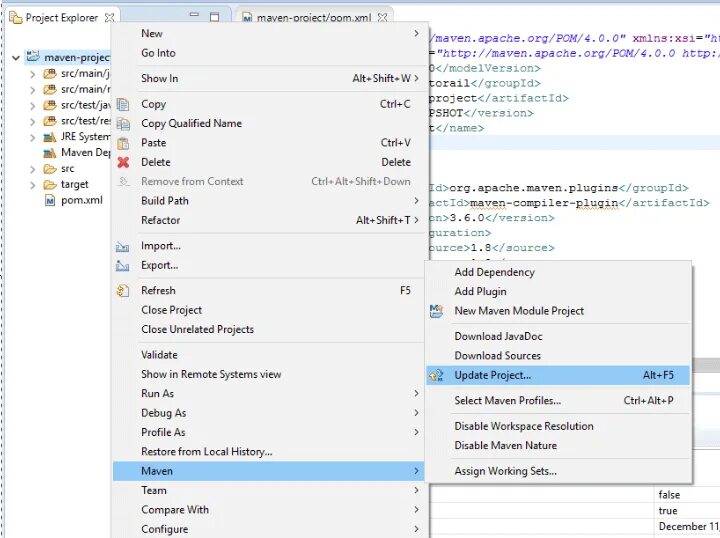Screen dimensions: 720x538
Task: Switch to the maven-project/pom.xml tab
Action: pyautogui.click(x=314, y=18)
